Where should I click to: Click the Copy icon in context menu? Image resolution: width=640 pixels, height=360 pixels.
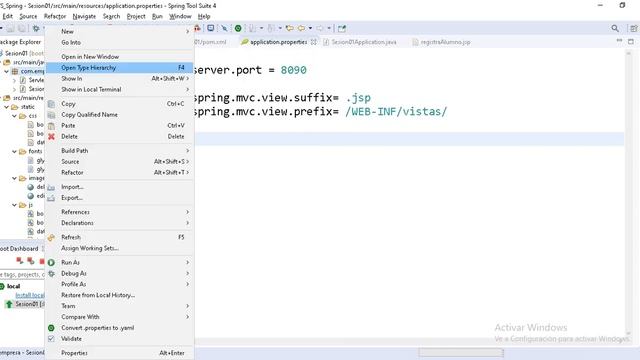(x=51, y=104)
